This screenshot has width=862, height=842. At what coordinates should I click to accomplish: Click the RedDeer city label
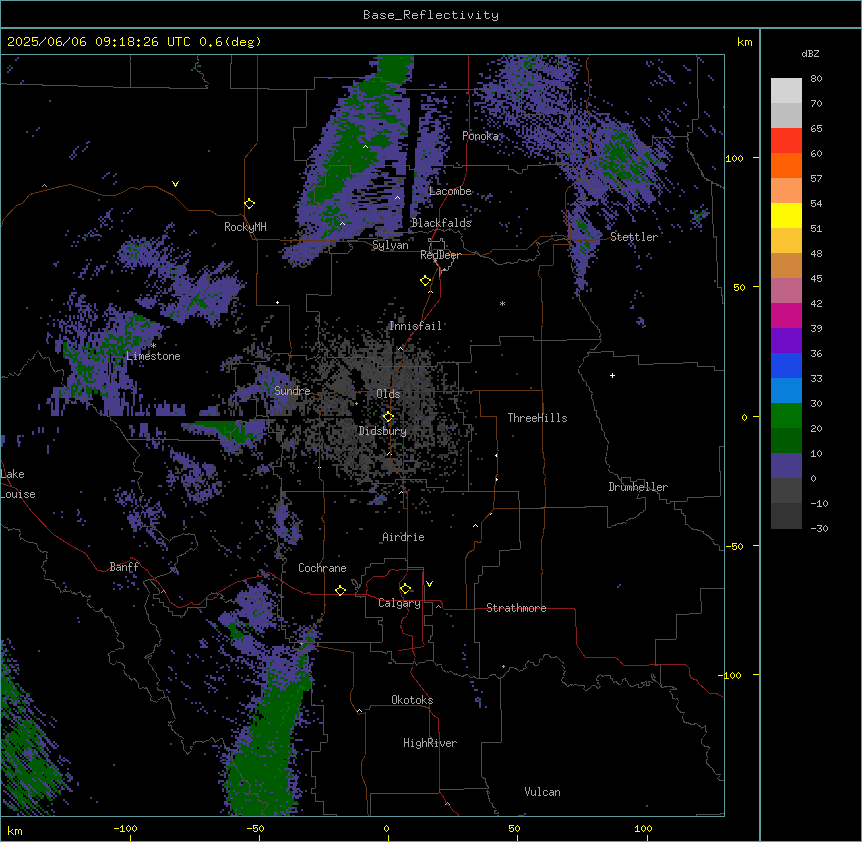[x=441, y=255]
